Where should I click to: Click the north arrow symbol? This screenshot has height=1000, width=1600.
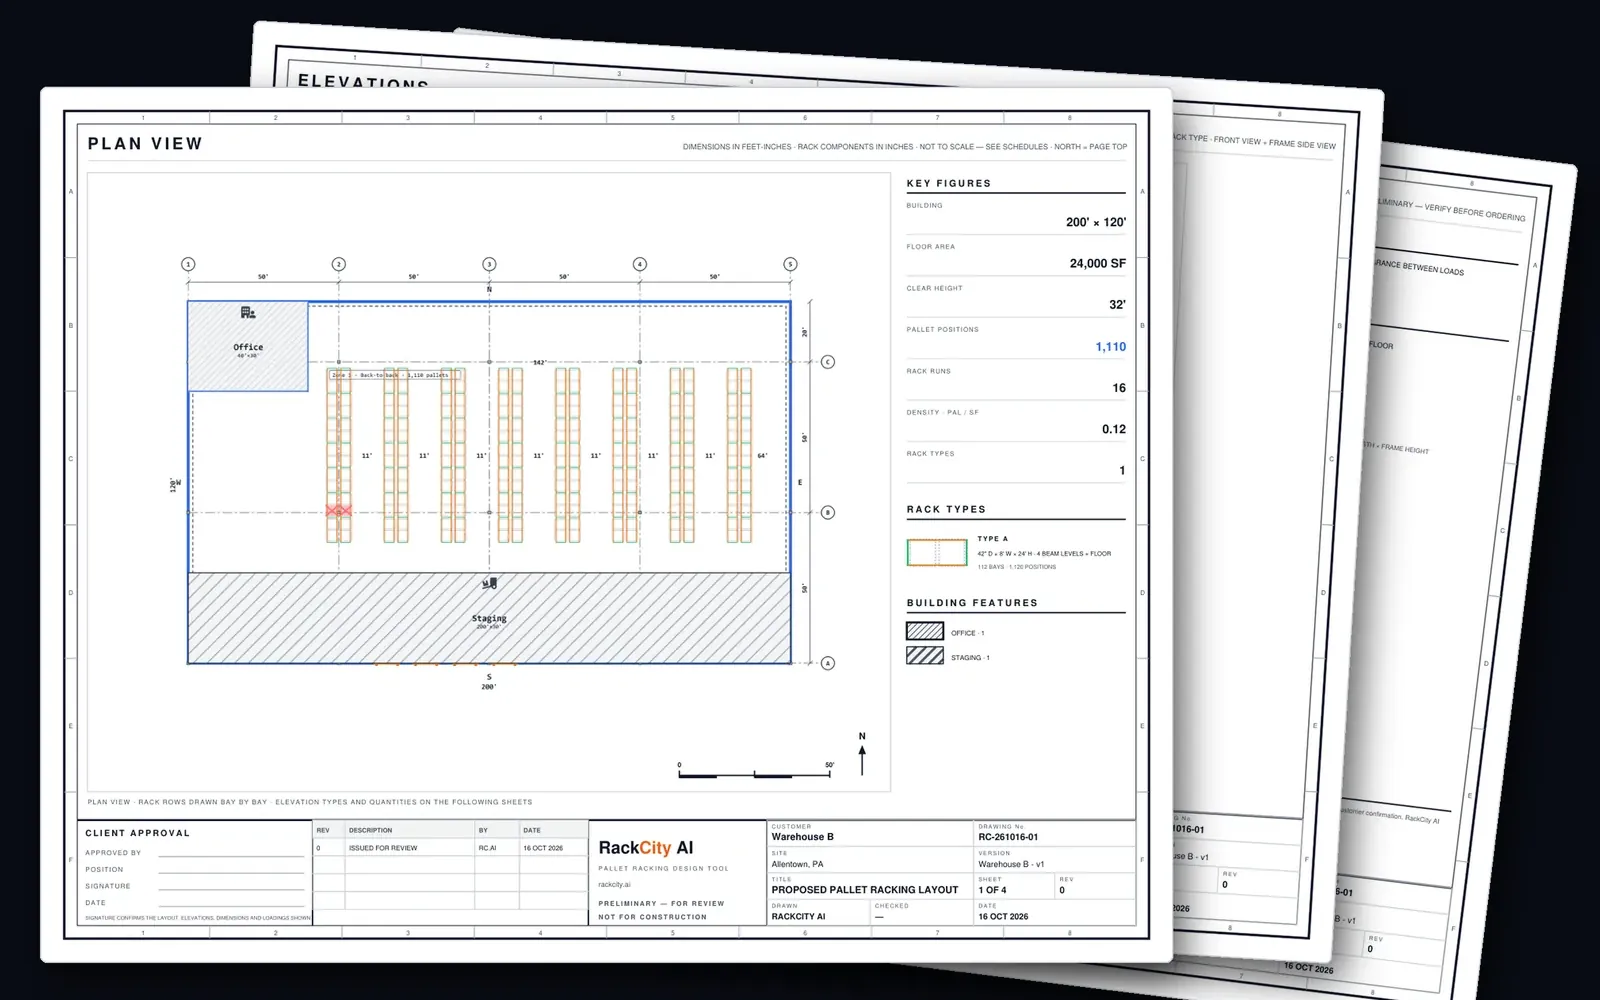(862, 754)
